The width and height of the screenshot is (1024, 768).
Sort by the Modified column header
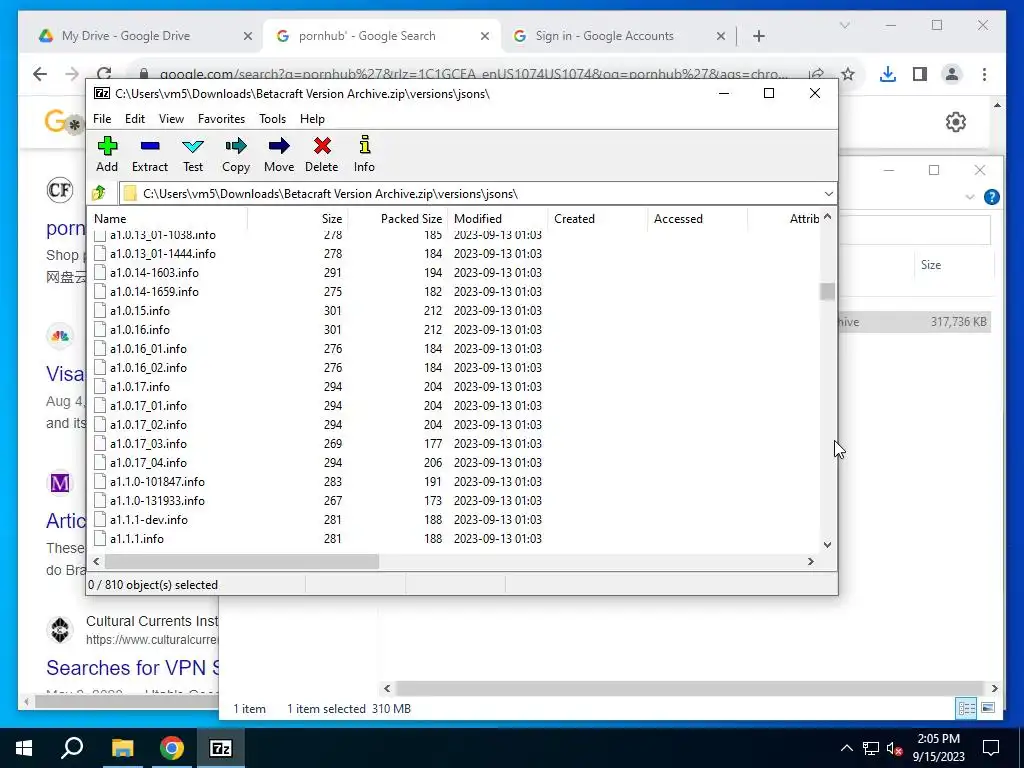(498, 219)
